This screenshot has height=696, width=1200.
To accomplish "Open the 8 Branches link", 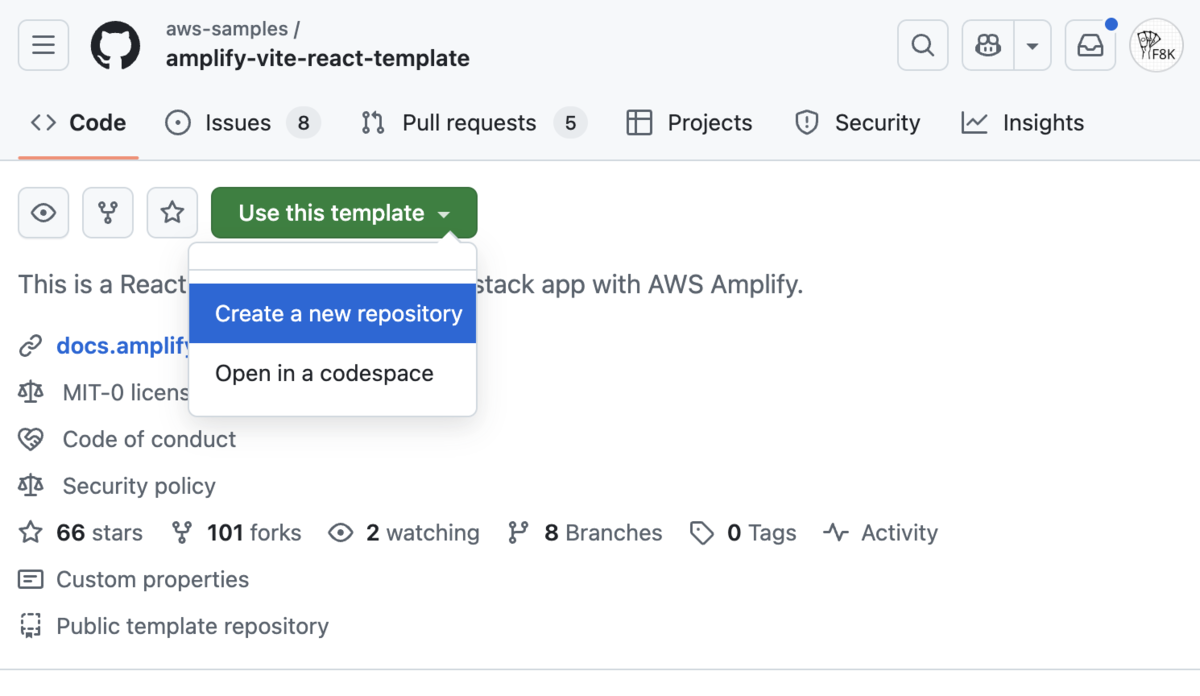I will 603,533.
